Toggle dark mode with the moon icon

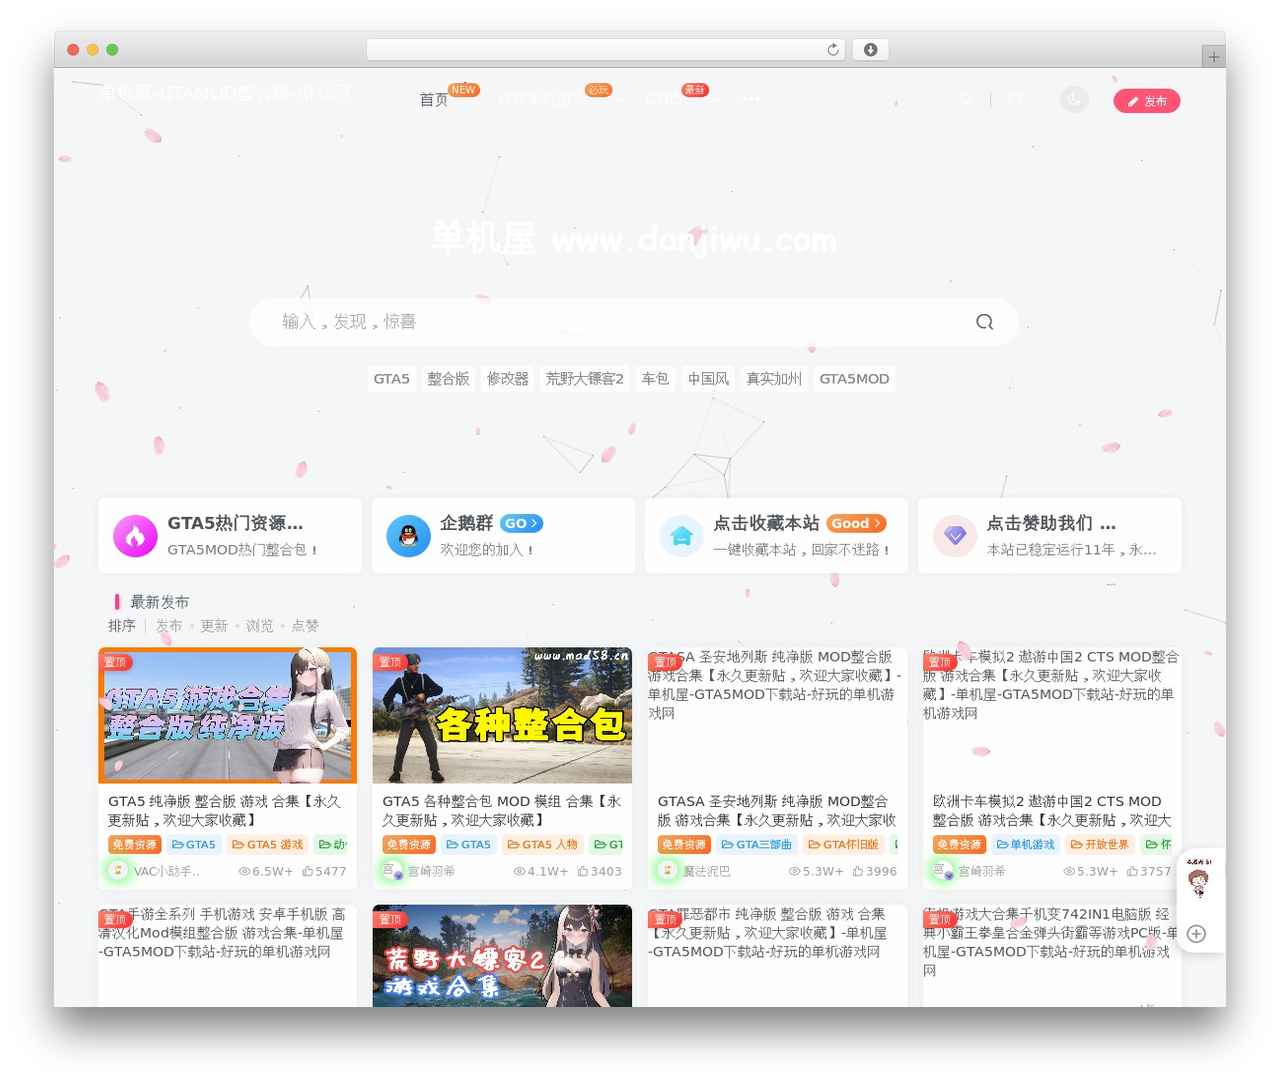point(1074,99)
